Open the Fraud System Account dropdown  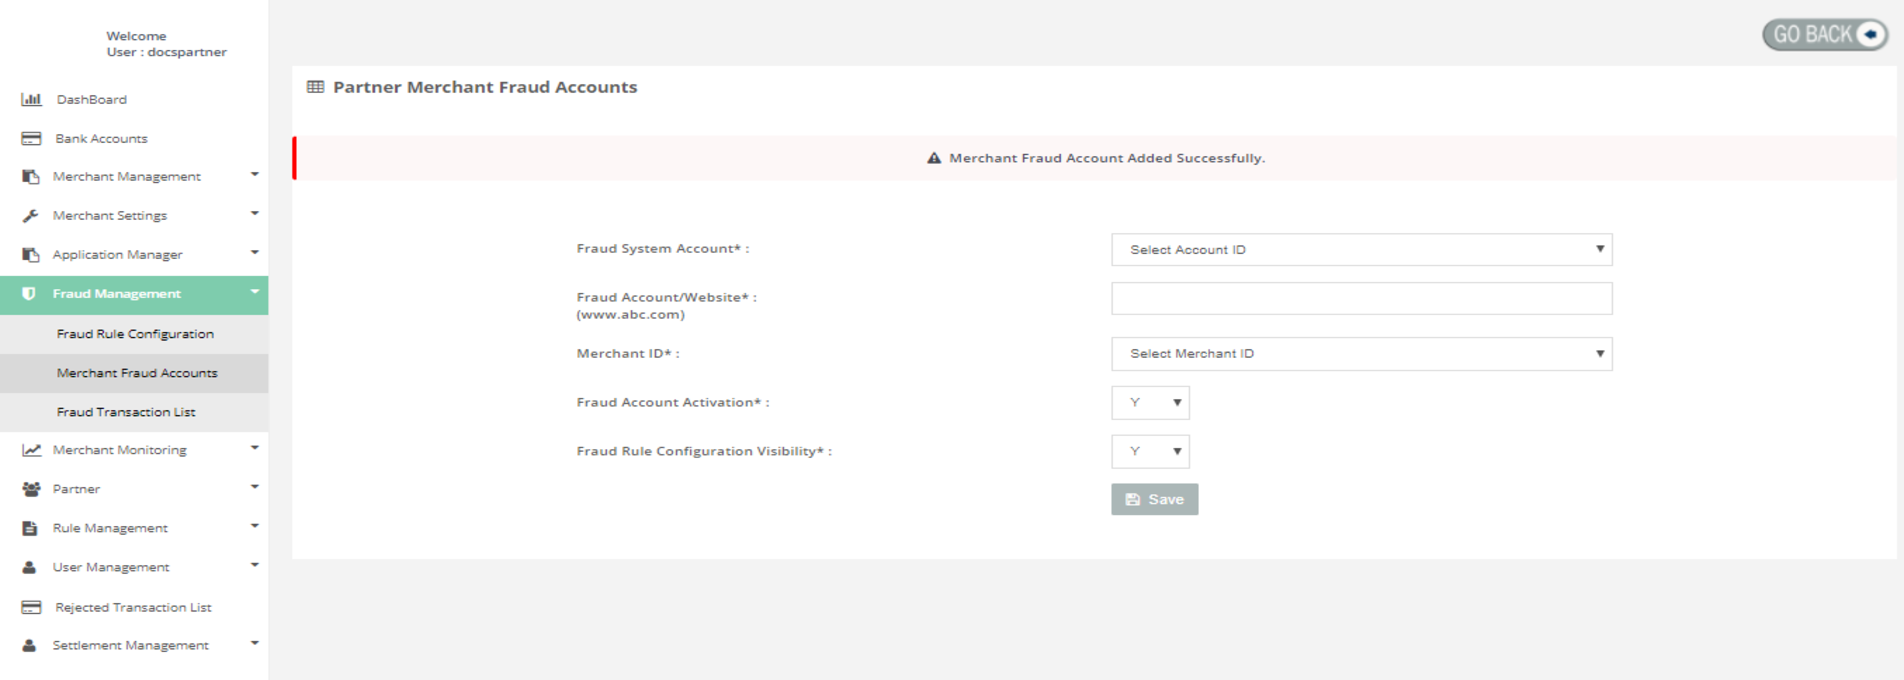pos(1361,250)
